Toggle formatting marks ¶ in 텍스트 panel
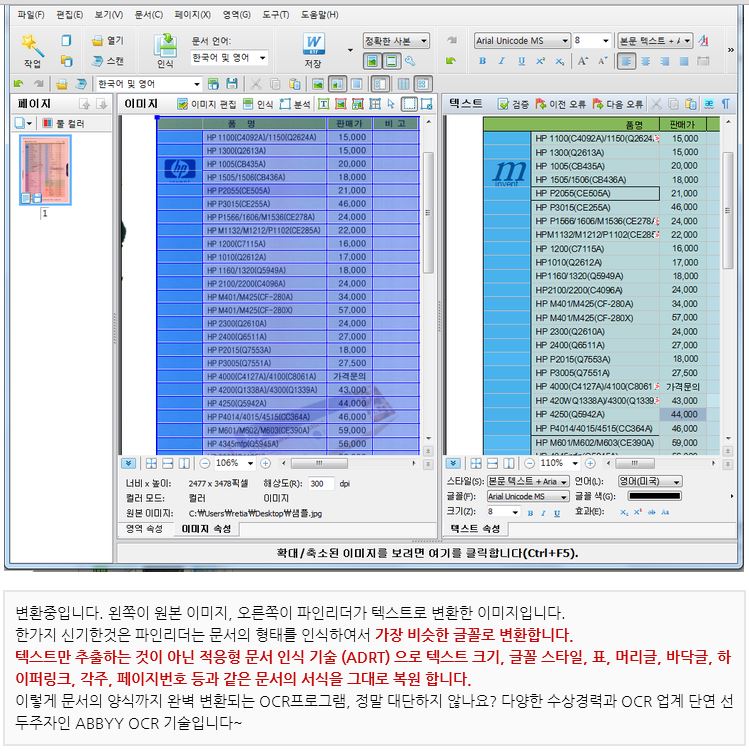 click(726, 104)
